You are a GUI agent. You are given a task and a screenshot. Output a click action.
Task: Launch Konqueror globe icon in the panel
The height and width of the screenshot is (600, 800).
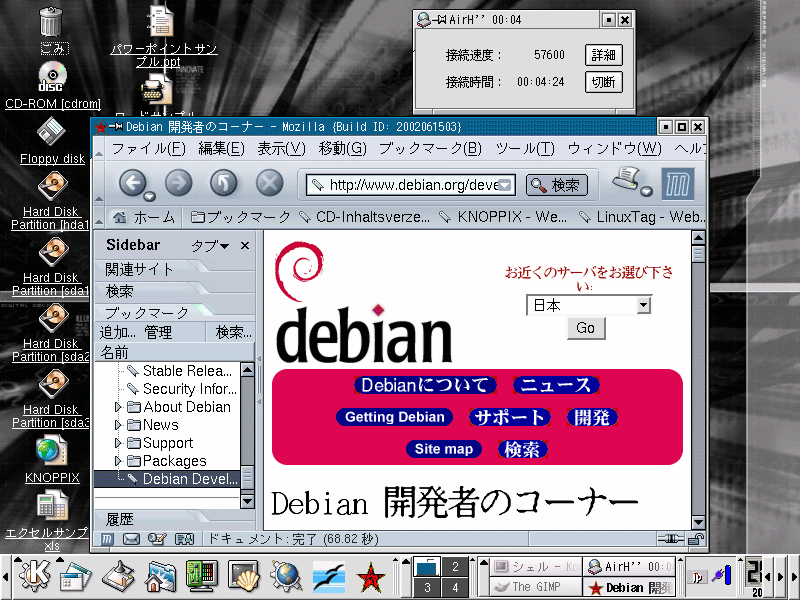286,577
